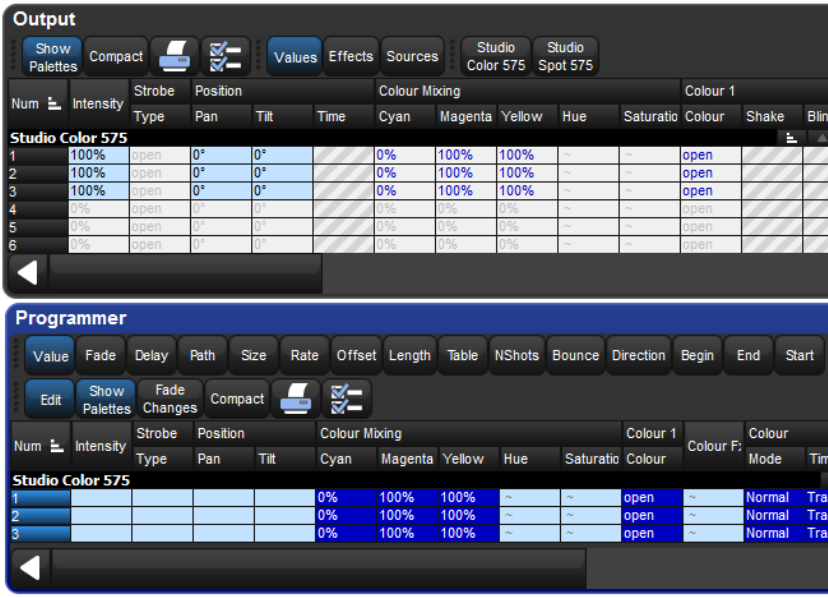Select the End tab in Programmer

coord(748,356)
